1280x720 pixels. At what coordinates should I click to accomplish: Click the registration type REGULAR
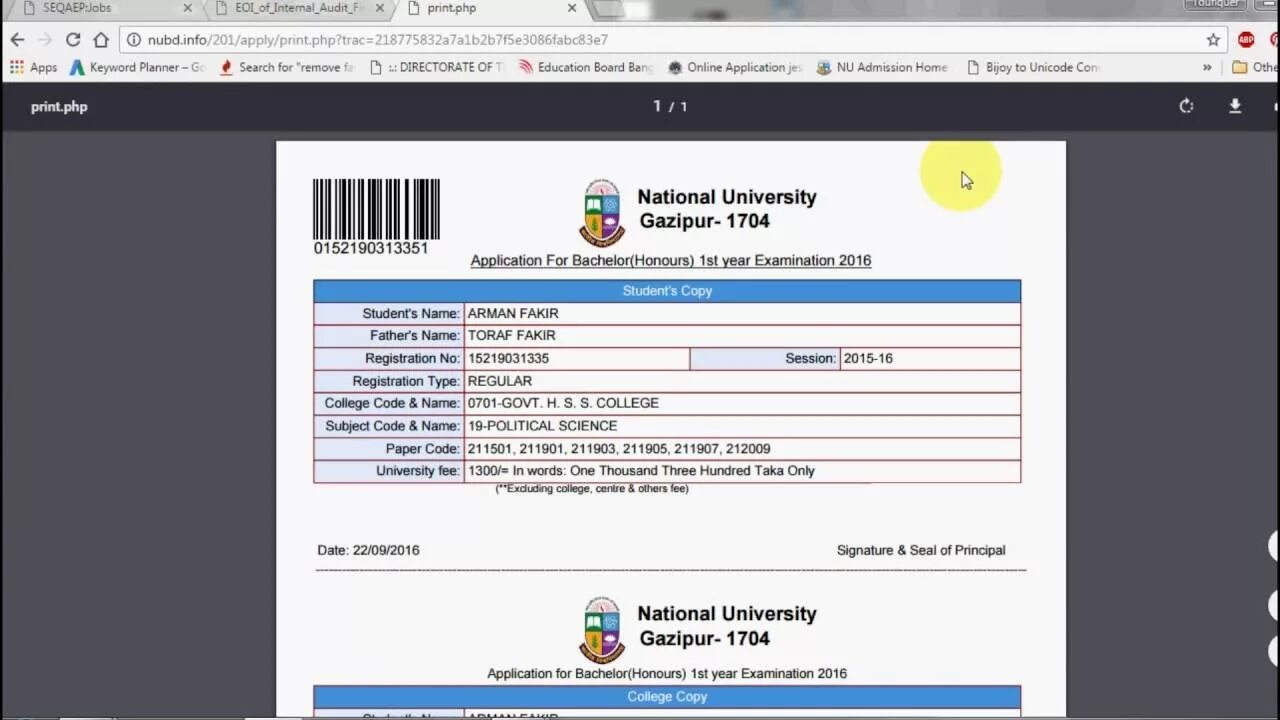(500, 381)
